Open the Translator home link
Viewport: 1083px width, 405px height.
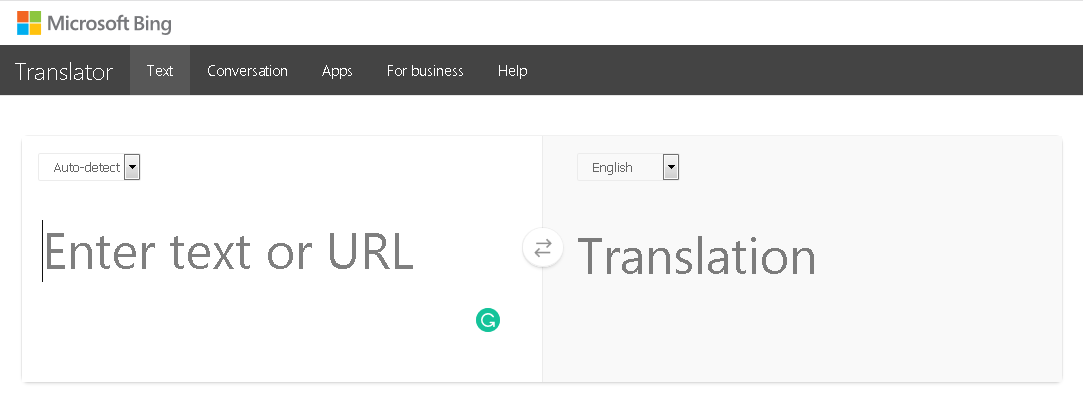[x=64, y=71]
